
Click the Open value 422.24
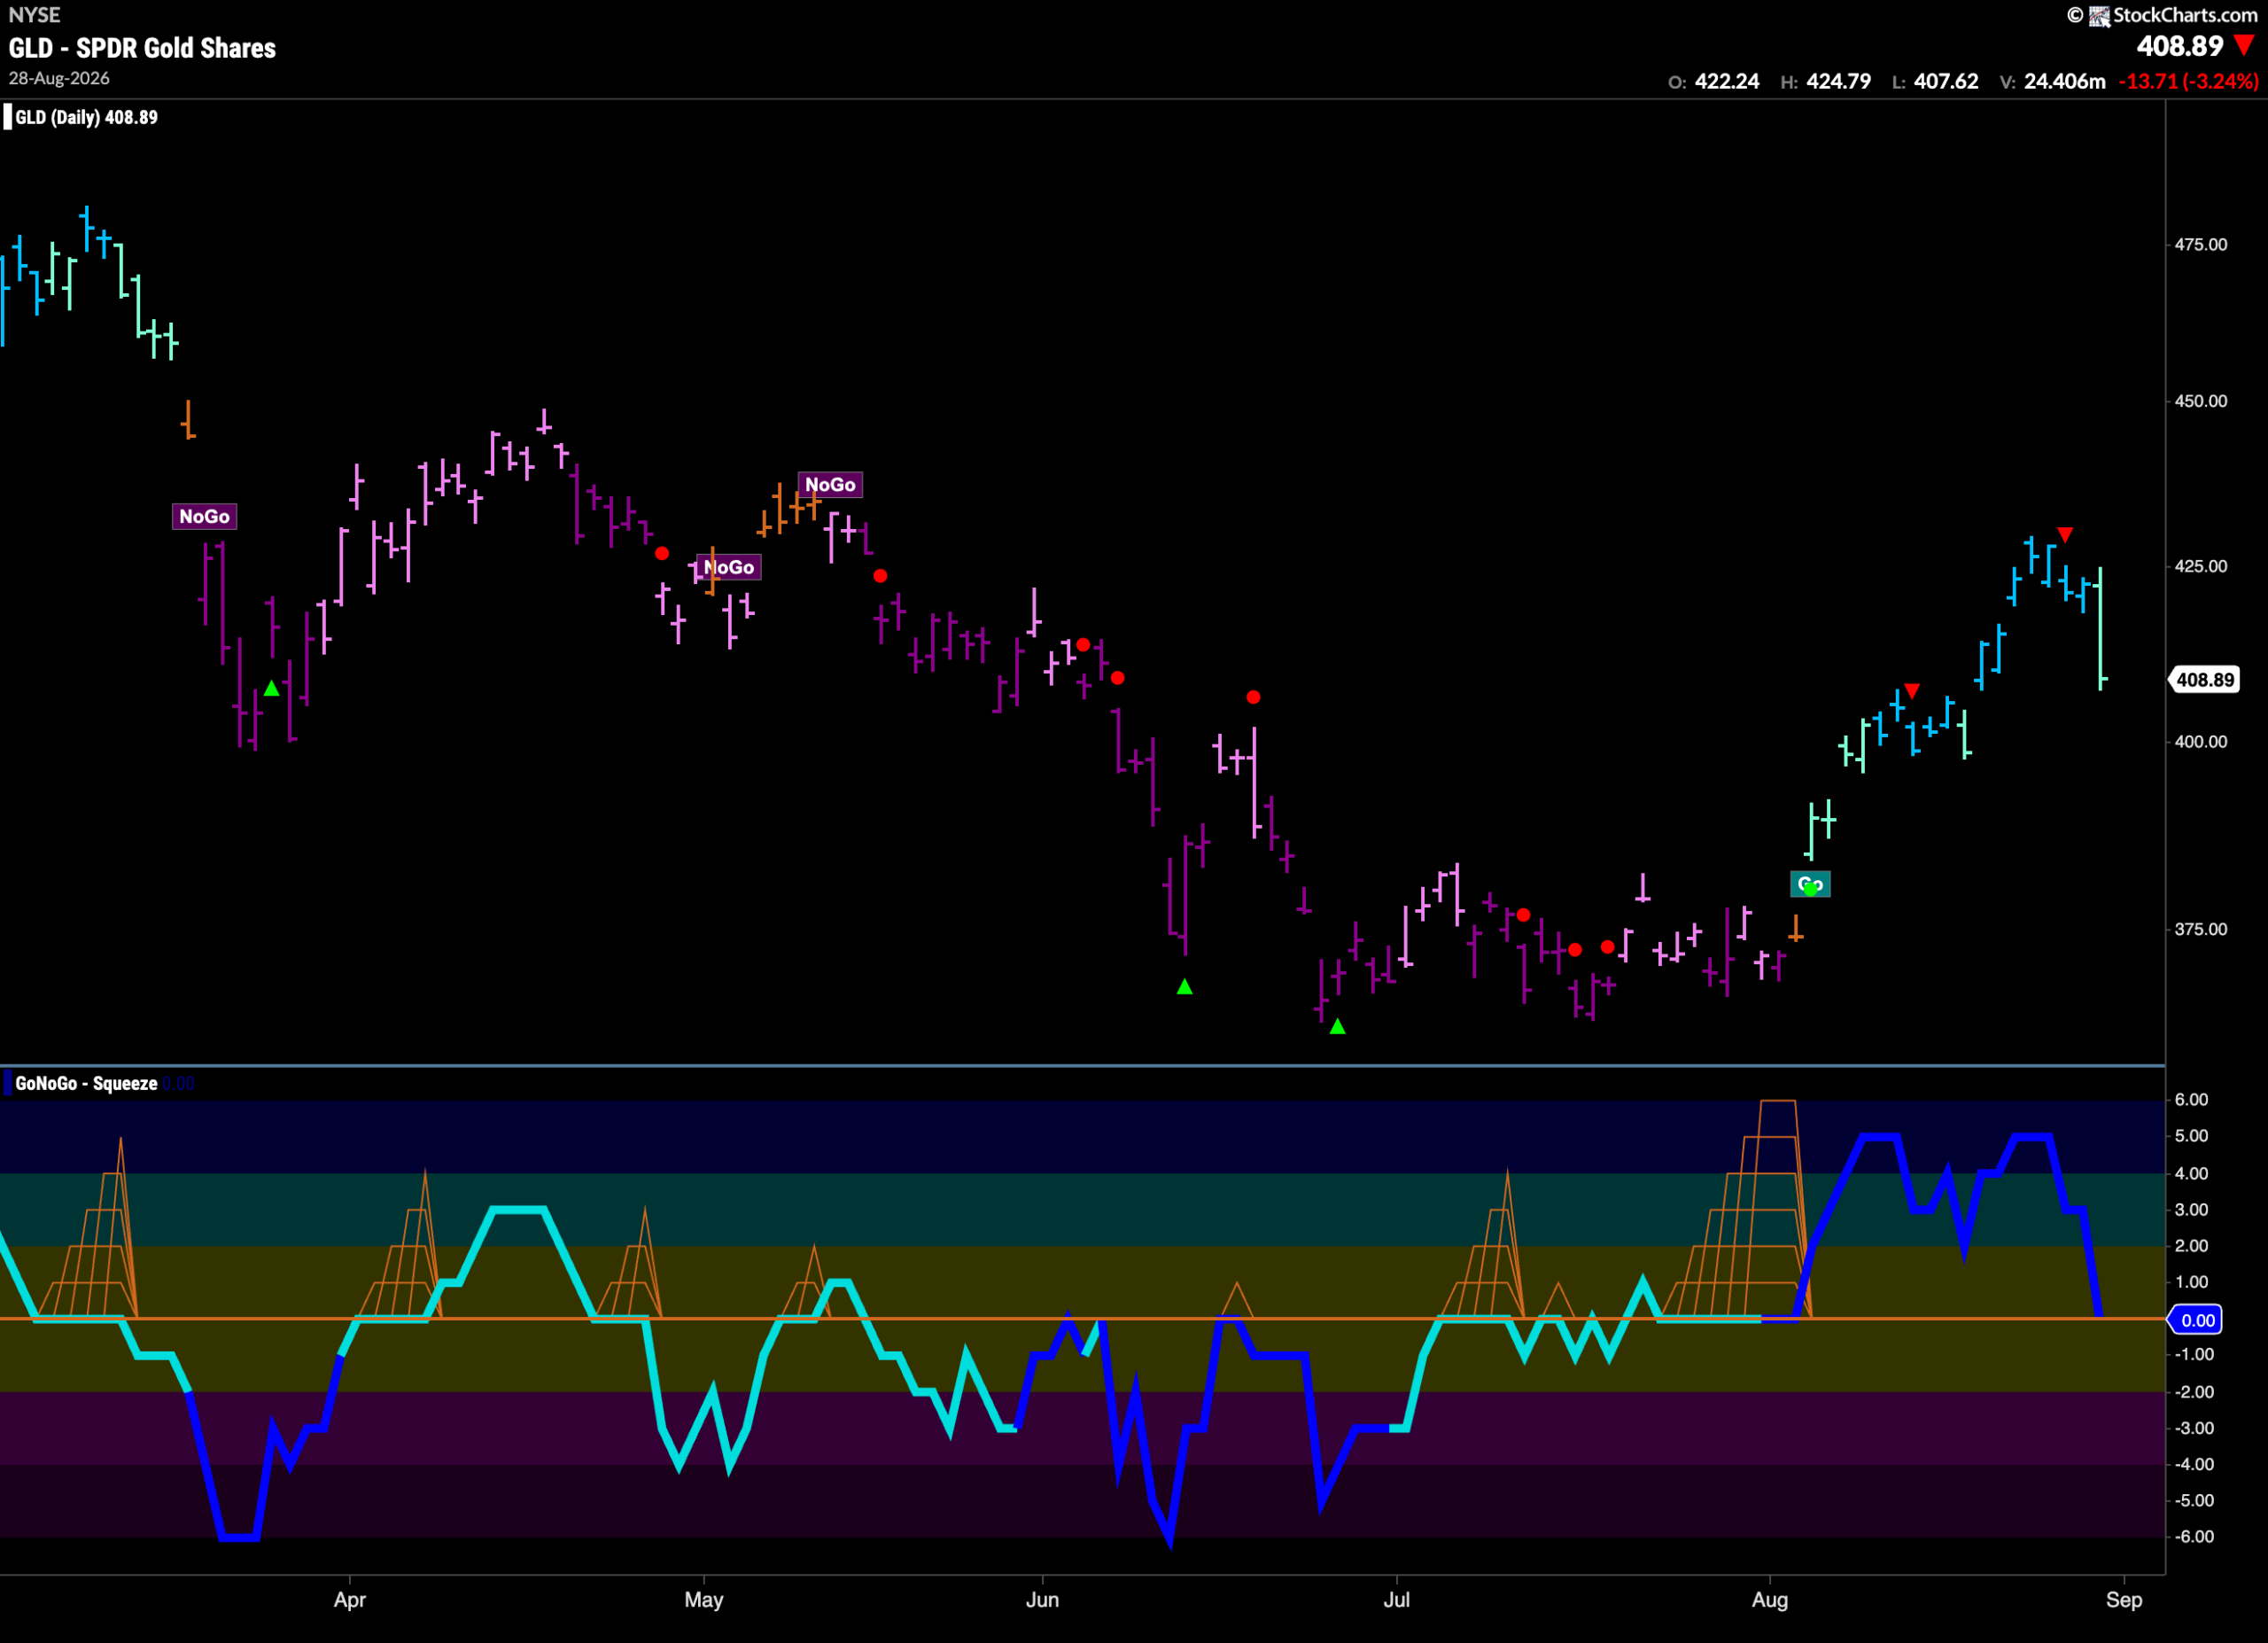click(1727, 82)
